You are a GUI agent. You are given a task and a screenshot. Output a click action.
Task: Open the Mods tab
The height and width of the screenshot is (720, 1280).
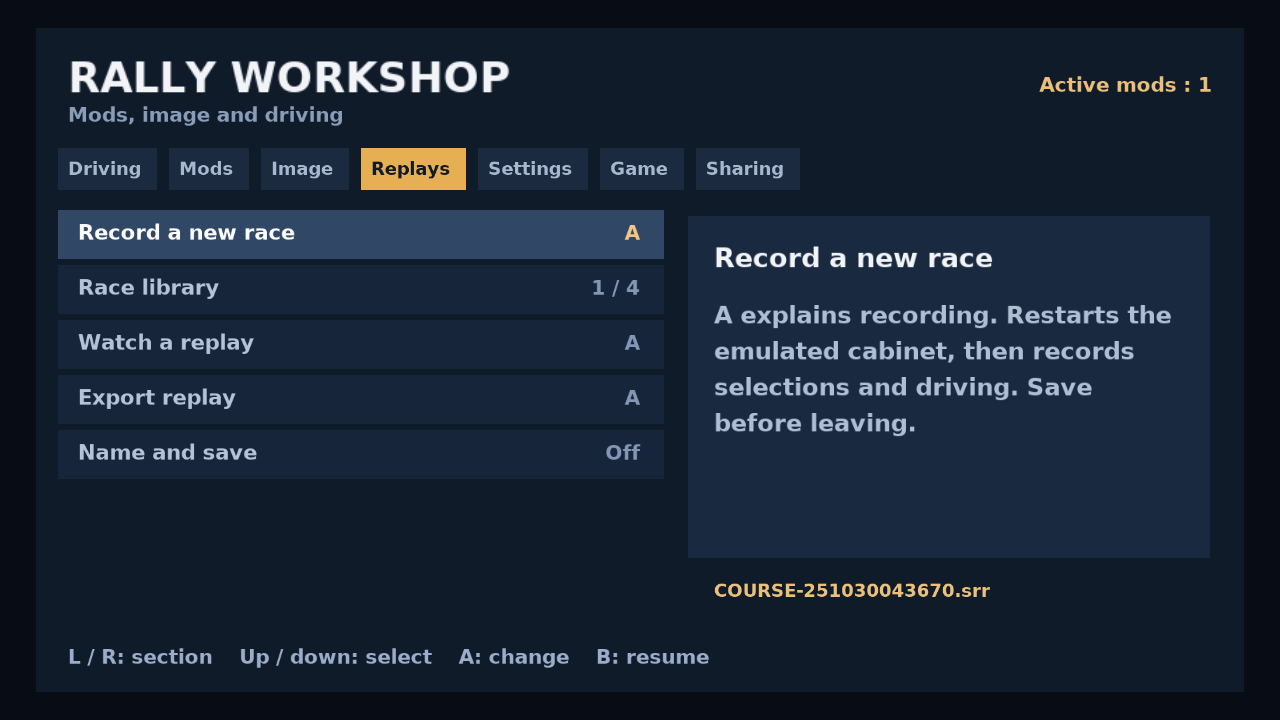(x=209, y=169)
